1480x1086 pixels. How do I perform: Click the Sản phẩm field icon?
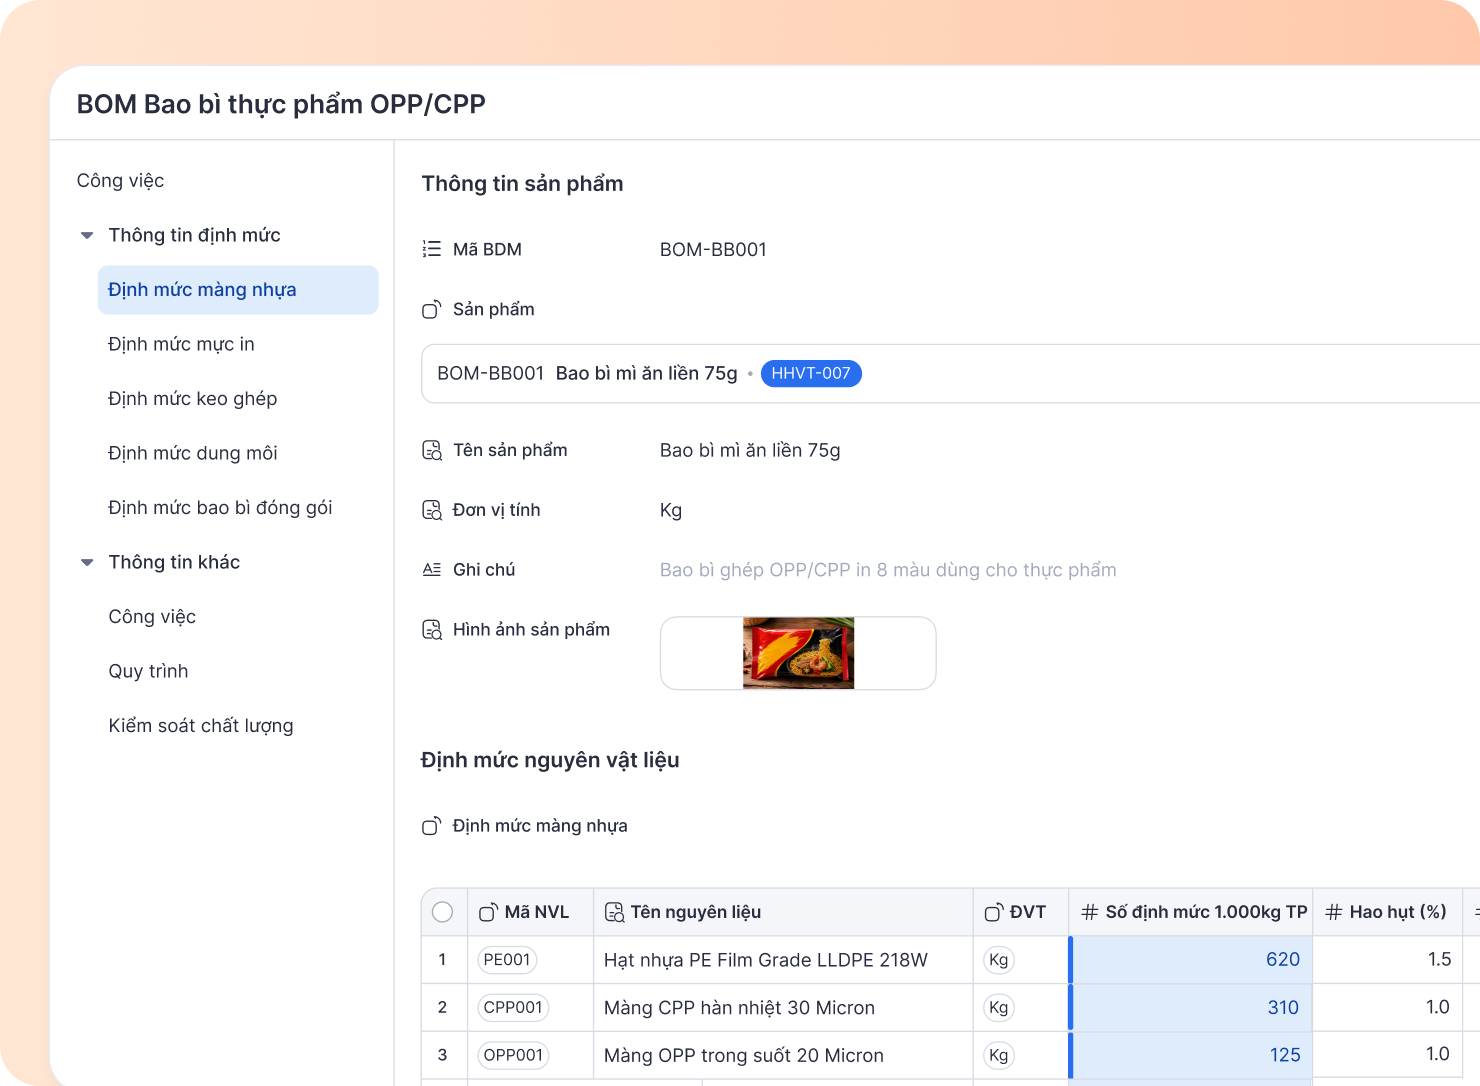pyautogui.click(x=431, y=310)
